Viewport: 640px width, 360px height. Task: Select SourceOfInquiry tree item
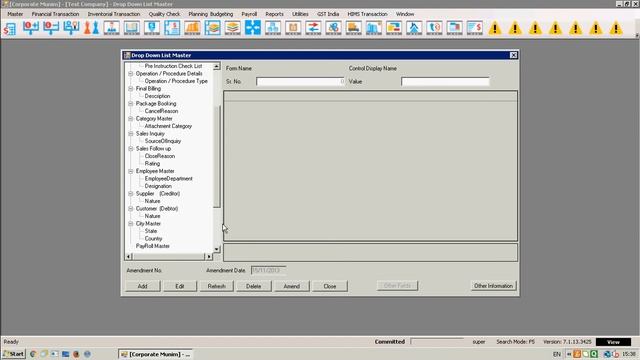click(163, 141)
